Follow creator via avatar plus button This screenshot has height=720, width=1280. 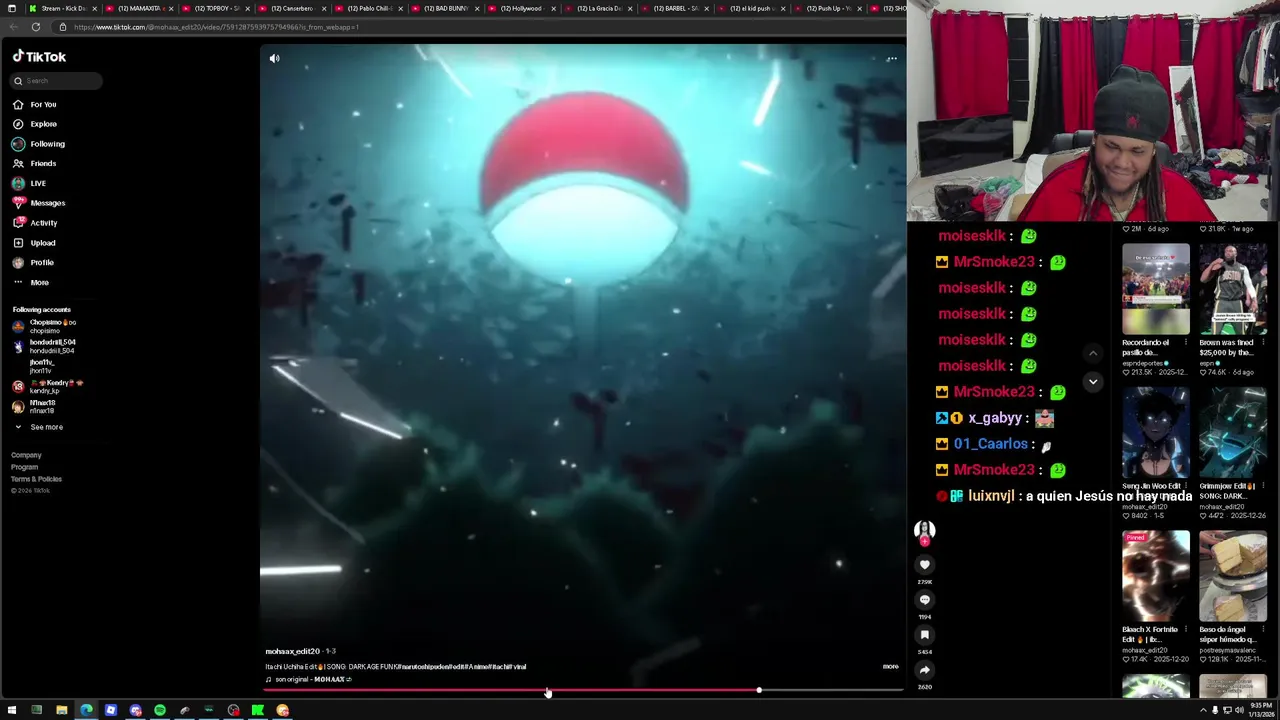pos(925,541)
